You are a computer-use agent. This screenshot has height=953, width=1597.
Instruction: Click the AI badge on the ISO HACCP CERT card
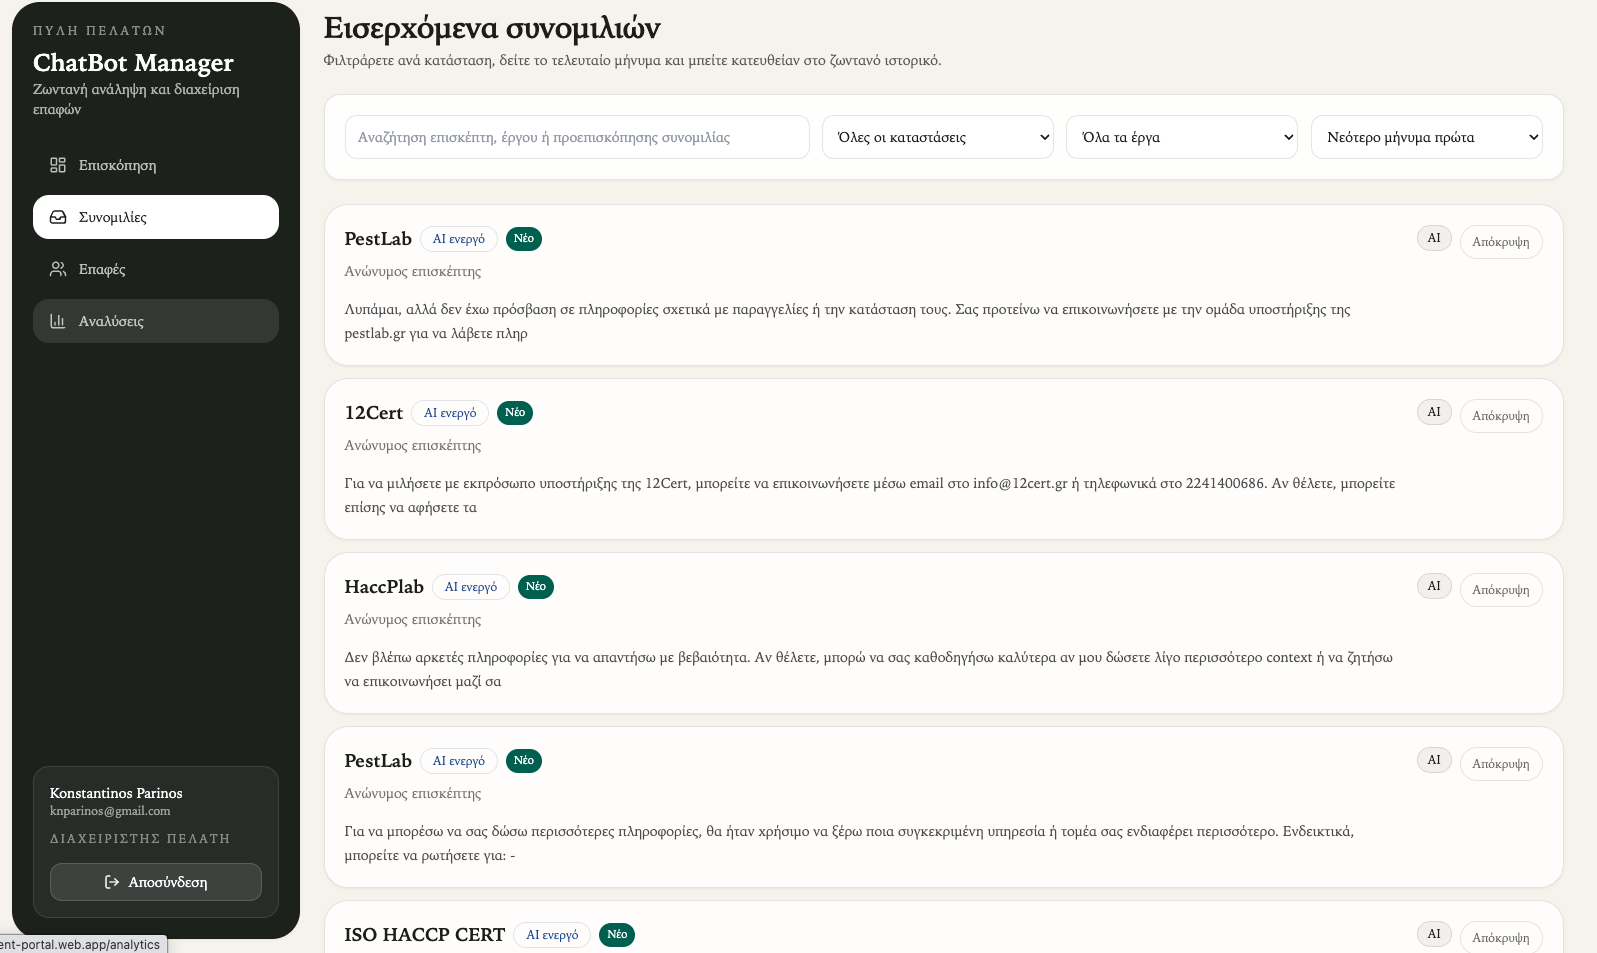(x=1434, y=934)
